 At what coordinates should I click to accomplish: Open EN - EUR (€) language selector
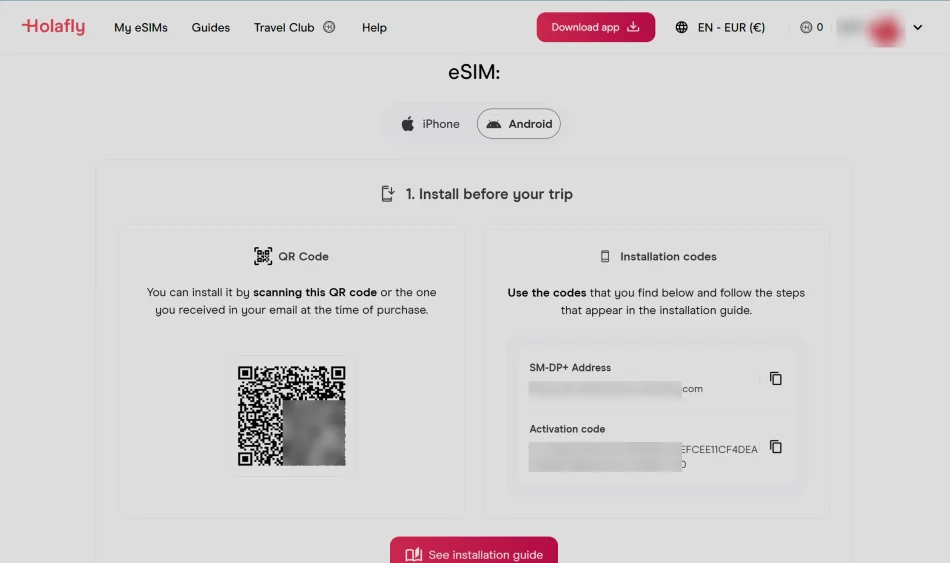click(x=731, y=27)
